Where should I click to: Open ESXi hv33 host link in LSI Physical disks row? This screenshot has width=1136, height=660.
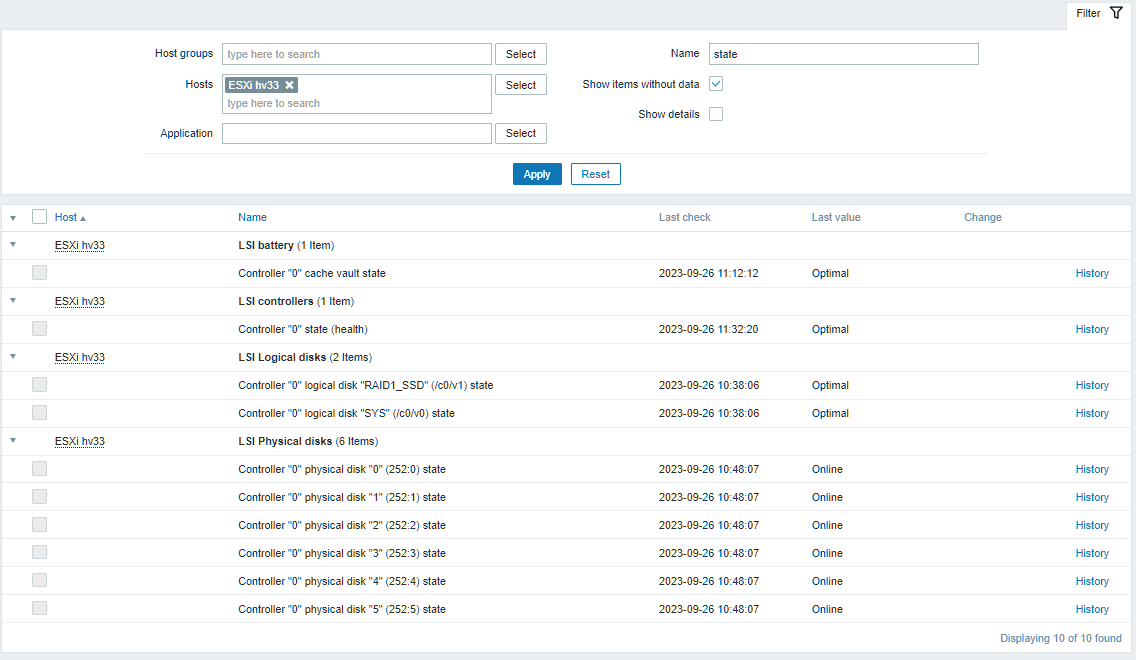80,441
